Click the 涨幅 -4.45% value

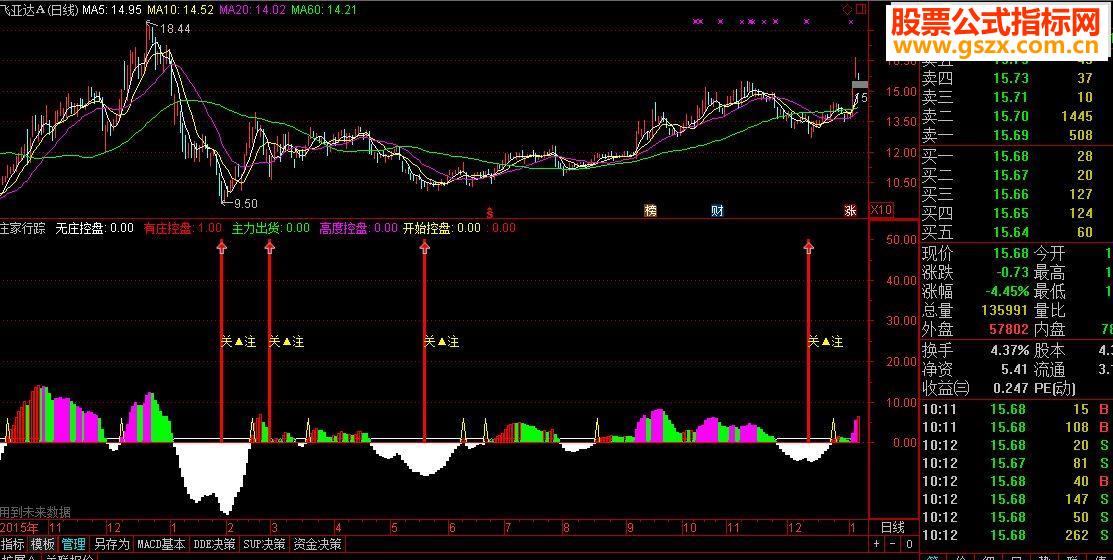pos(1006,292)
